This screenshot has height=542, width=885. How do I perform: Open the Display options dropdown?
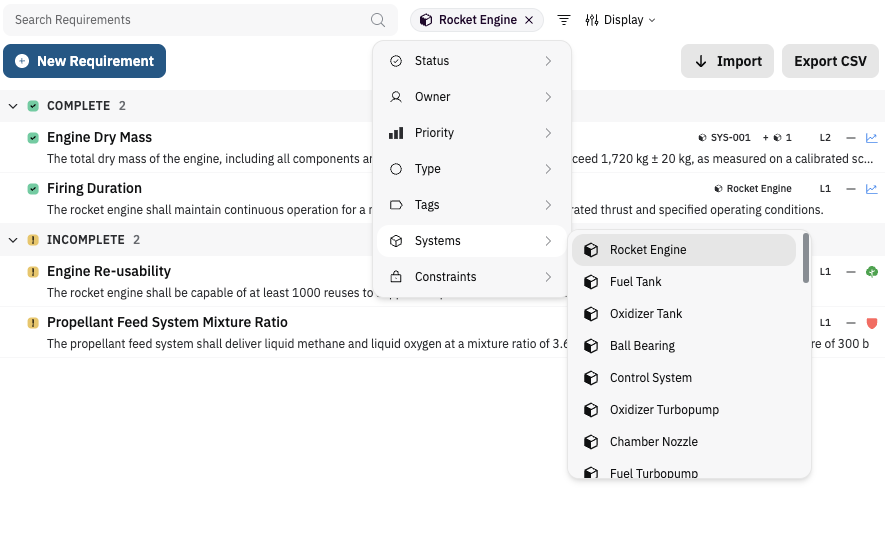point(620,20)
